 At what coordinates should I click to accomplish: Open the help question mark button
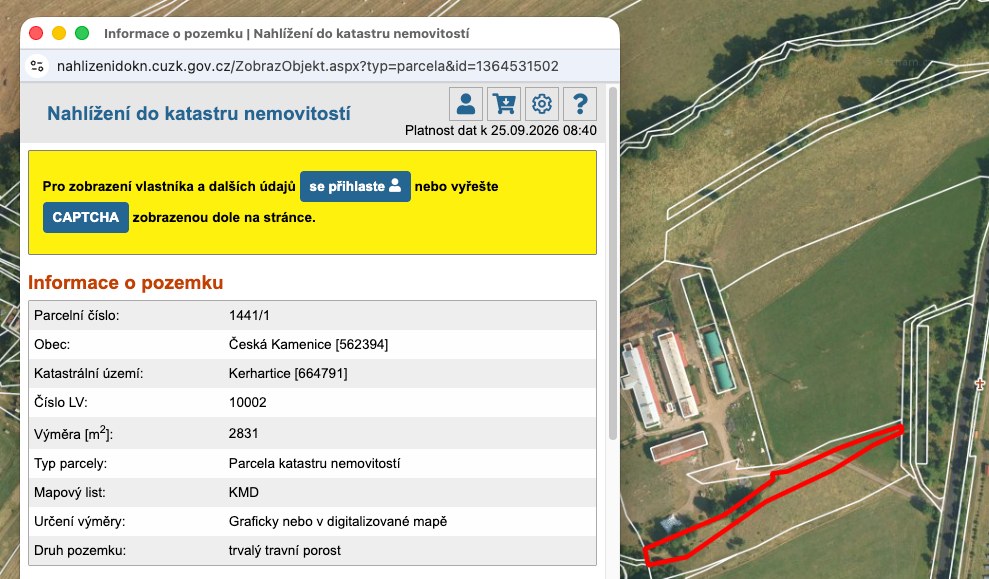click(580, 104)
